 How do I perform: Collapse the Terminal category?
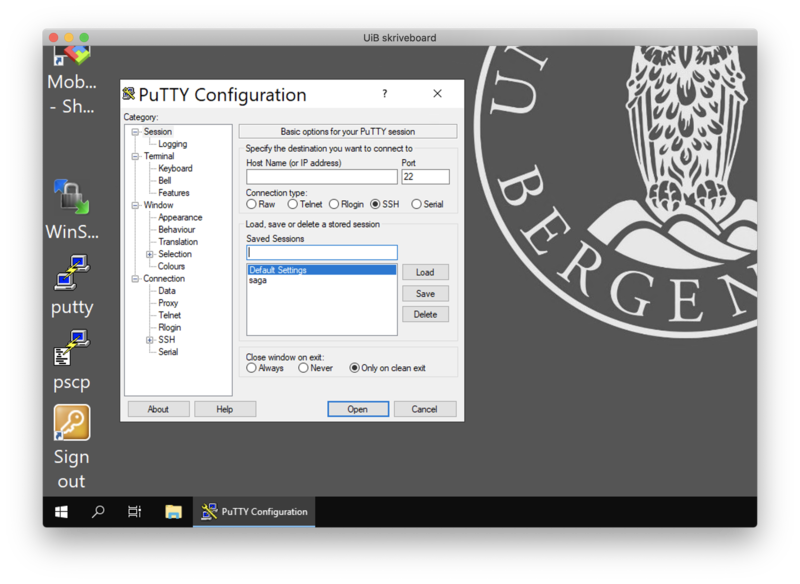point(135,156)
